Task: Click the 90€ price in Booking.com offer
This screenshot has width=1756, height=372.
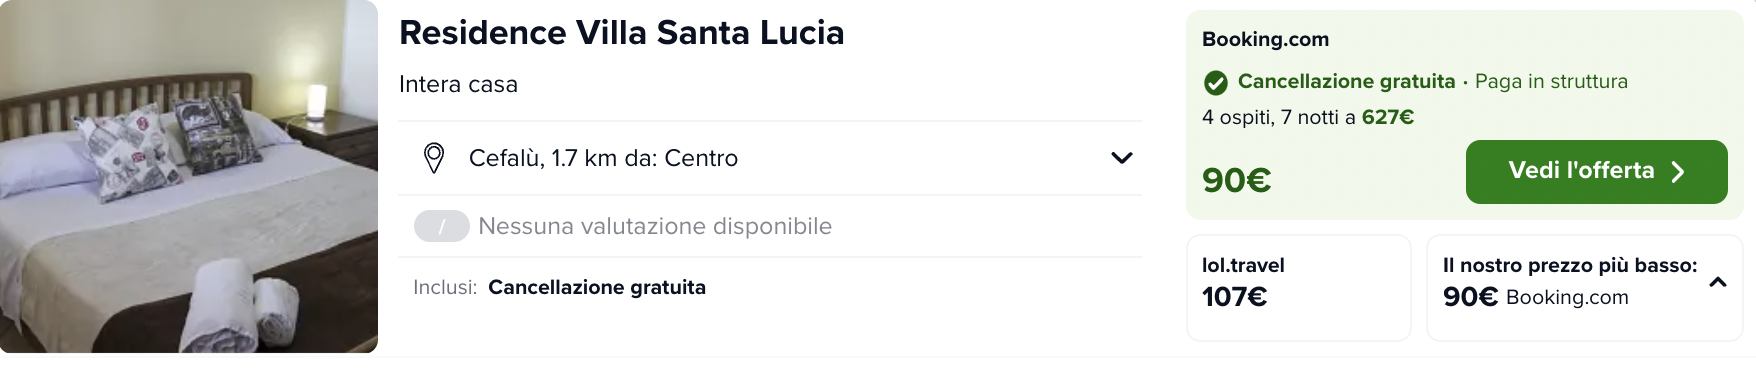Action: (x=1236, y=180)
